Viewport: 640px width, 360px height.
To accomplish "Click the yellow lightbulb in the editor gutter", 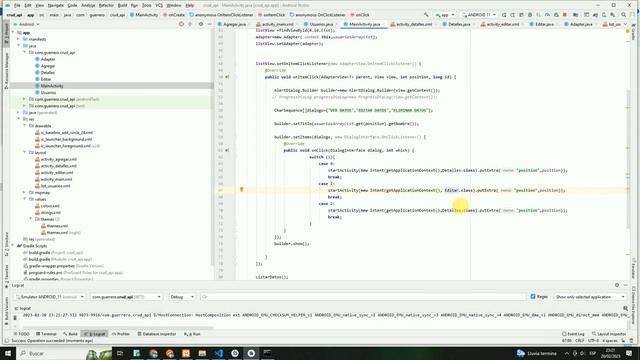I will [x=242, y=190].
